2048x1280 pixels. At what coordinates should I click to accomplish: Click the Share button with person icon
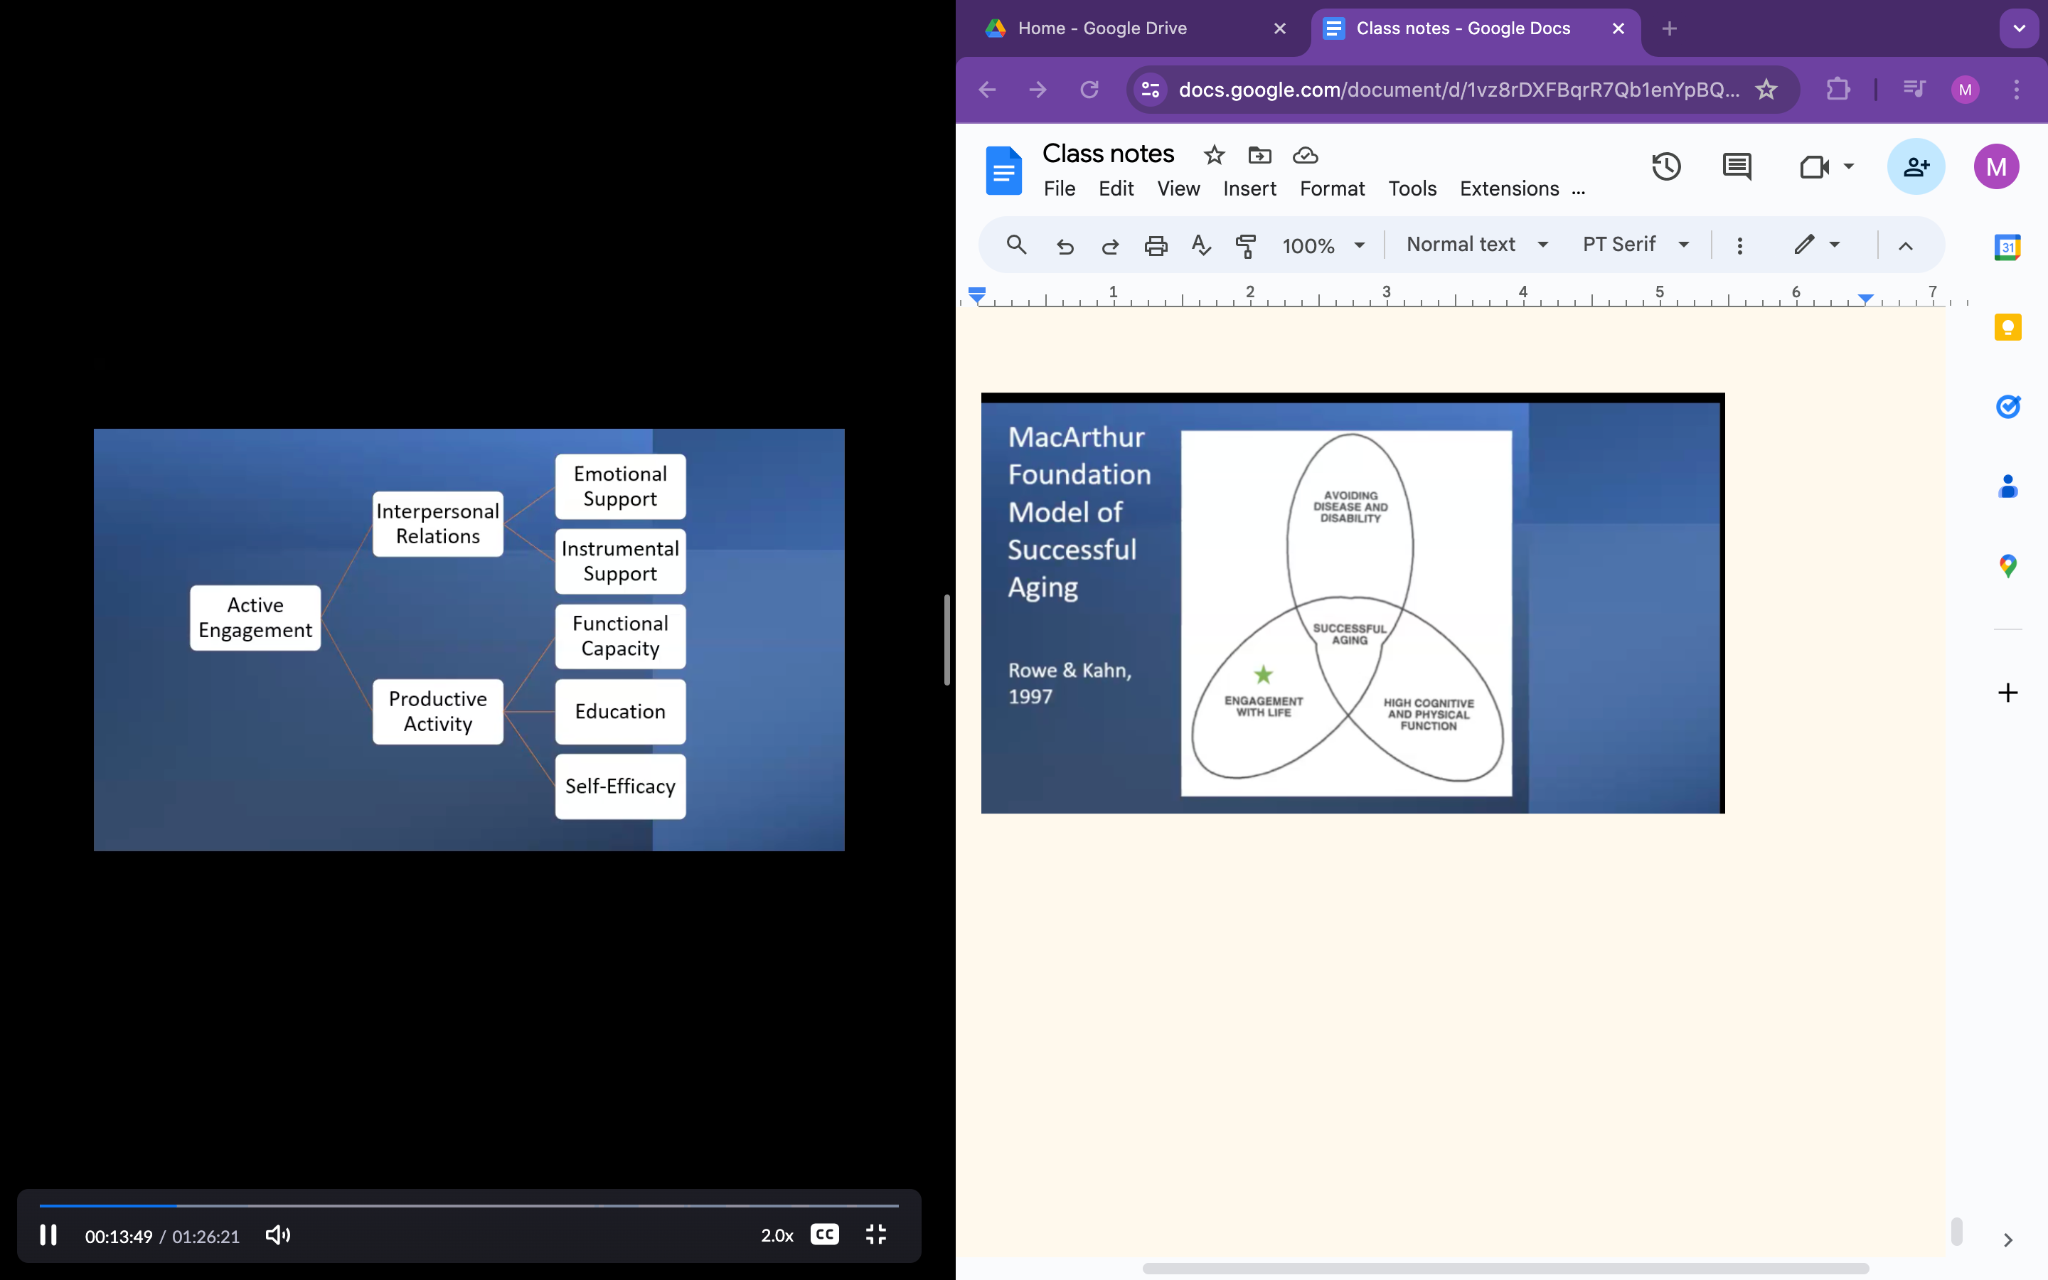[x=1915, y=167]
